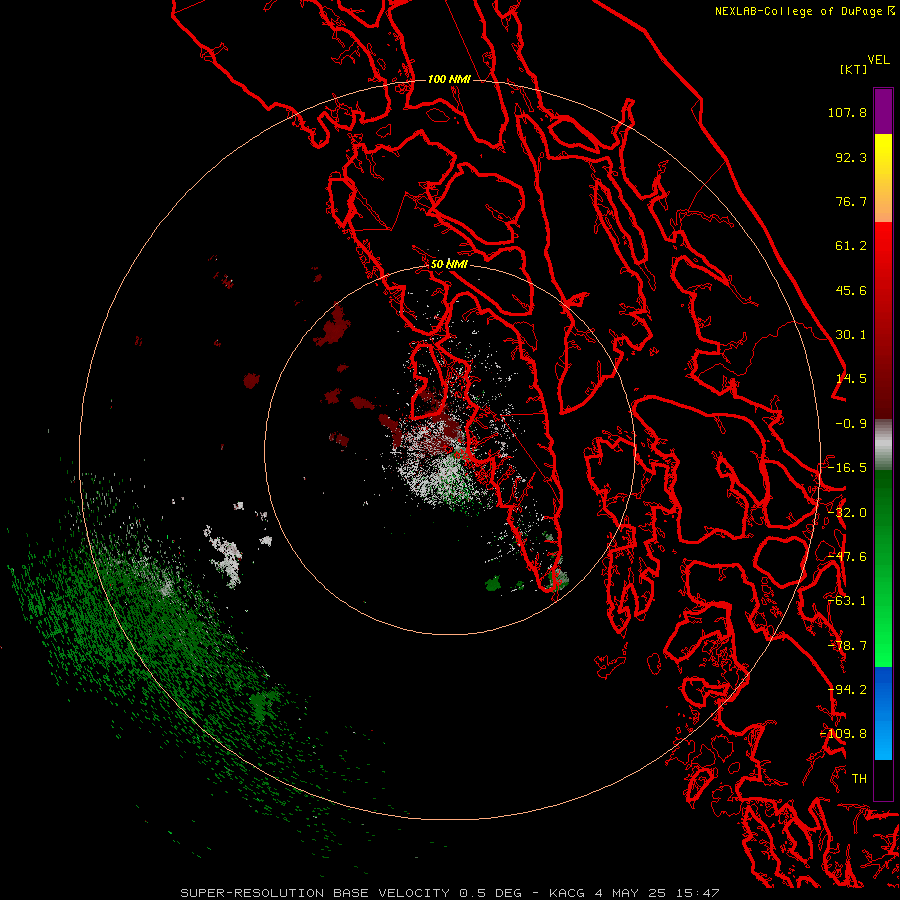Click the -94.2 velocity scale value
This screenshot has width=900, height=900.
coord(847,690)
